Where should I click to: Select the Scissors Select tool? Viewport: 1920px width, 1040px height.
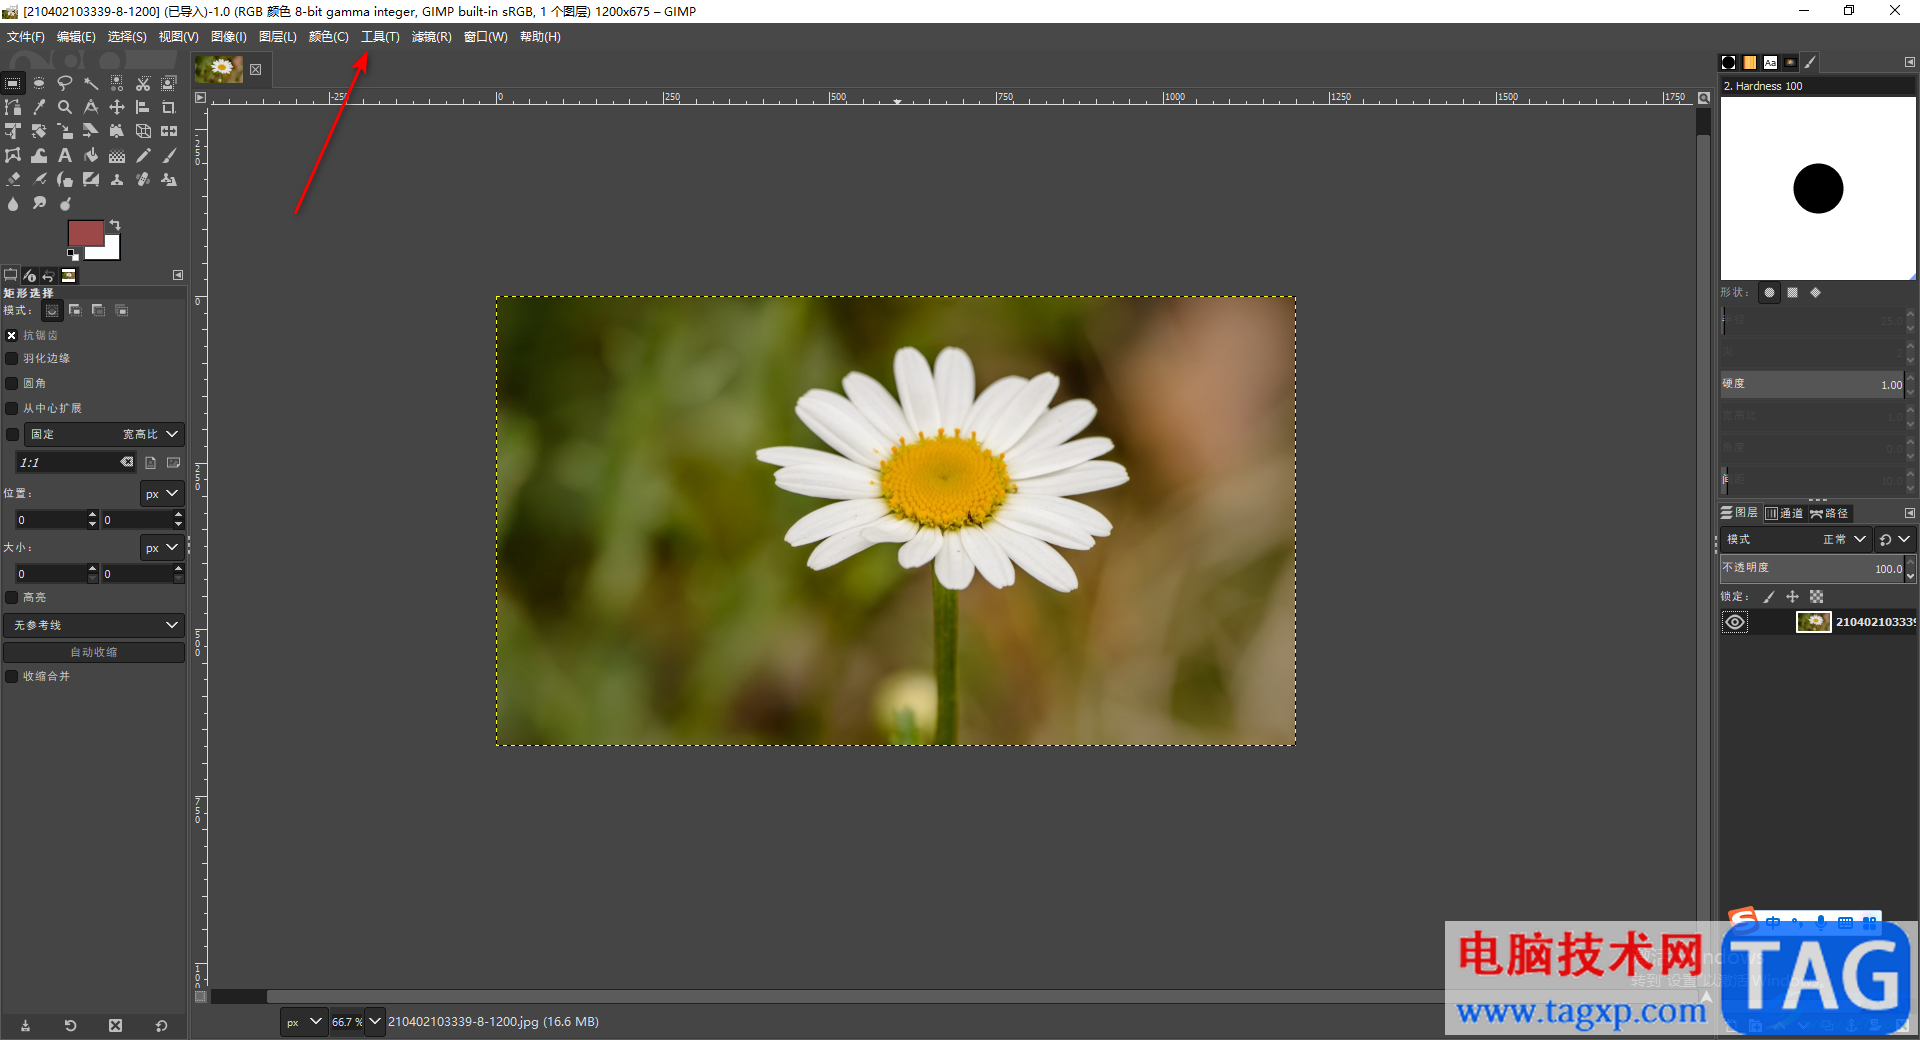(143, 84)
